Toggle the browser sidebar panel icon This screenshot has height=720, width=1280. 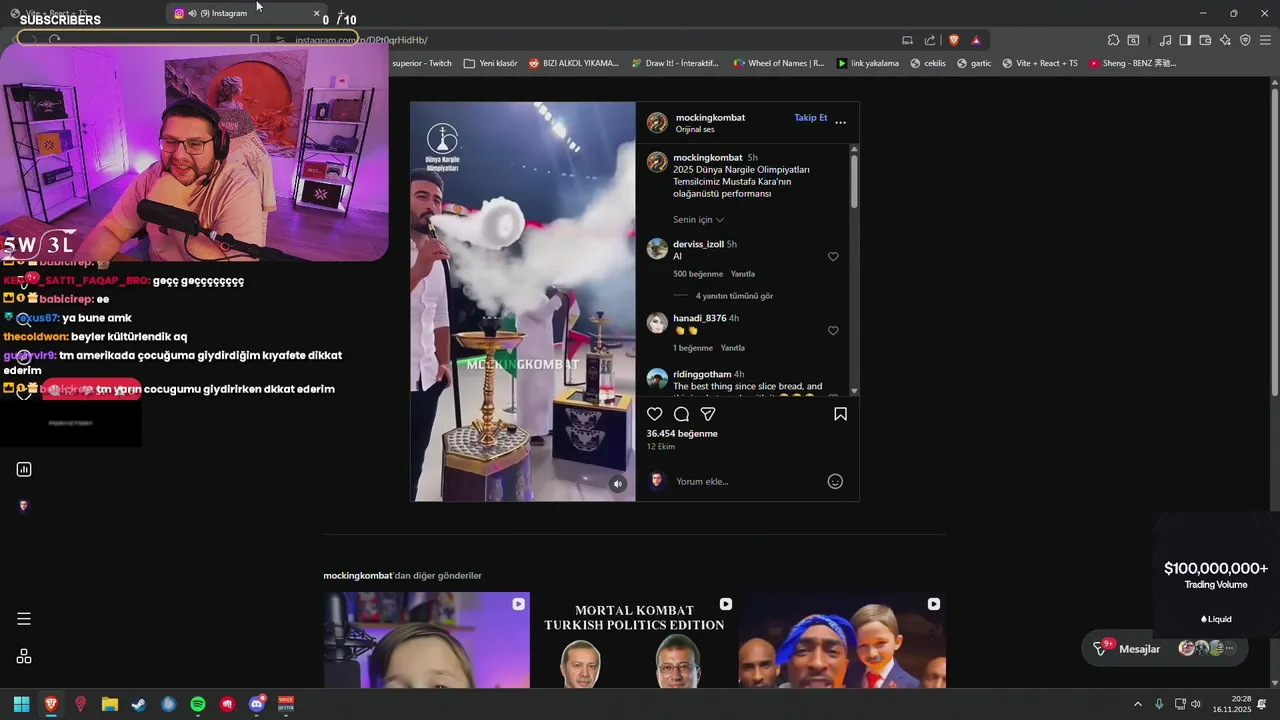coord(1185,40)
